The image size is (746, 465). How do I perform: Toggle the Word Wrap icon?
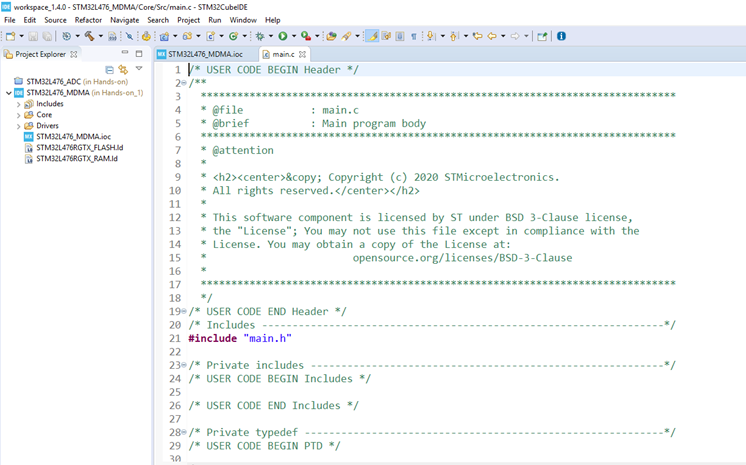point(386,36)
